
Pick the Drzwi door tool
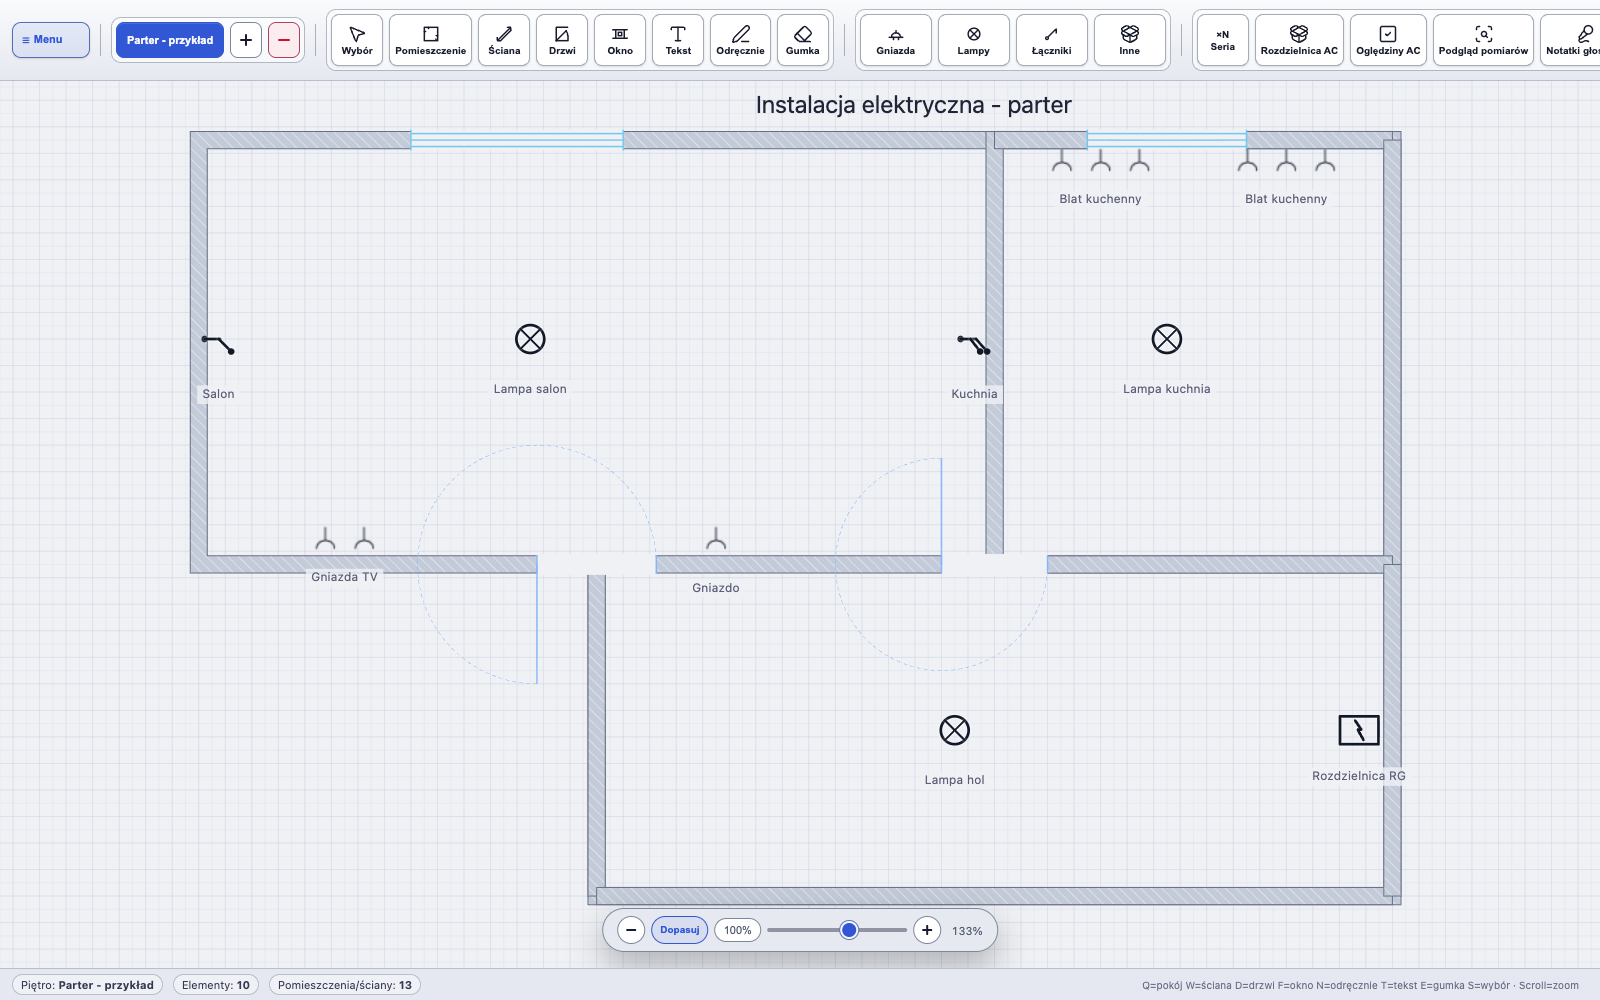tap(562, 40)
